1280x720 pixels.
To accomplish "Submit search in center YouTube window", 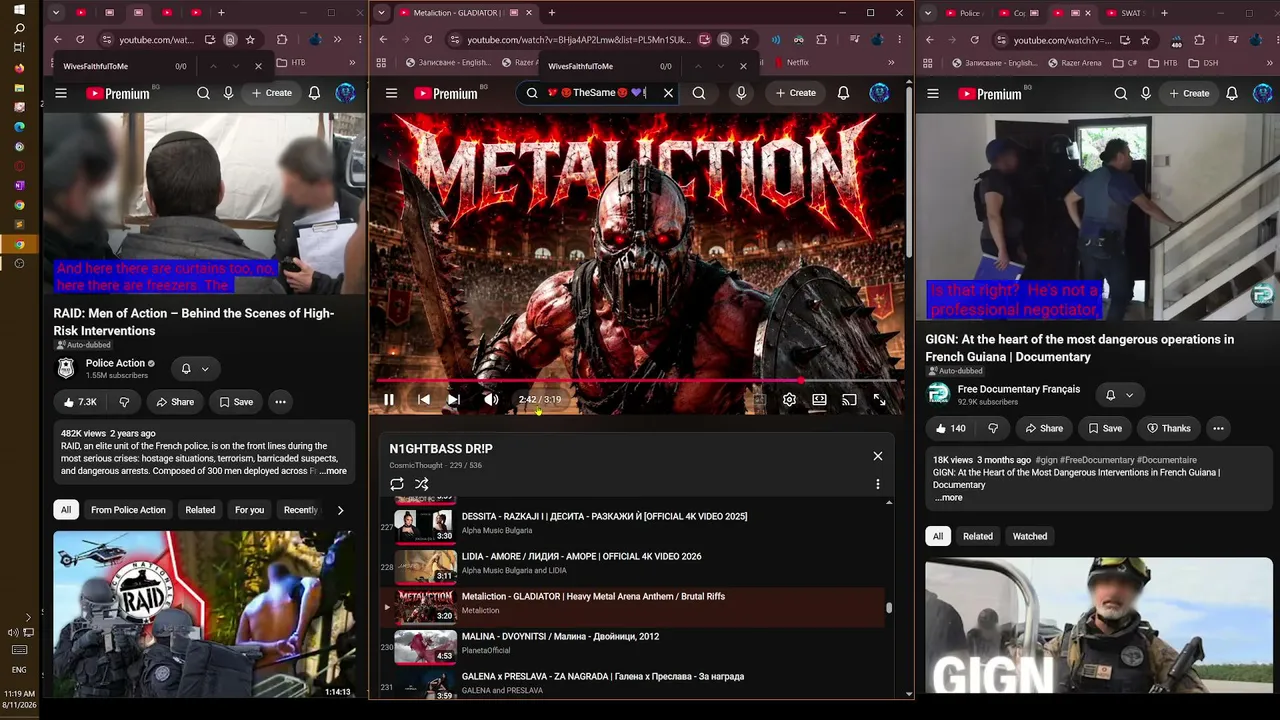I will (x=699, y=93).
